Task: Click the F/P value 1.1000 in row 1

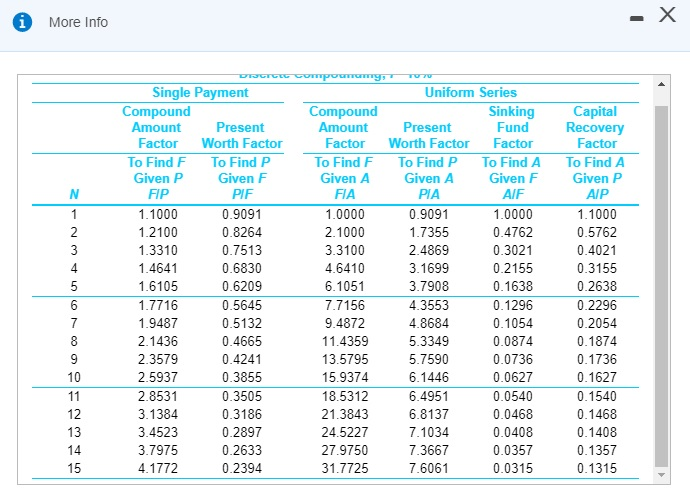Action: [158, 215]
